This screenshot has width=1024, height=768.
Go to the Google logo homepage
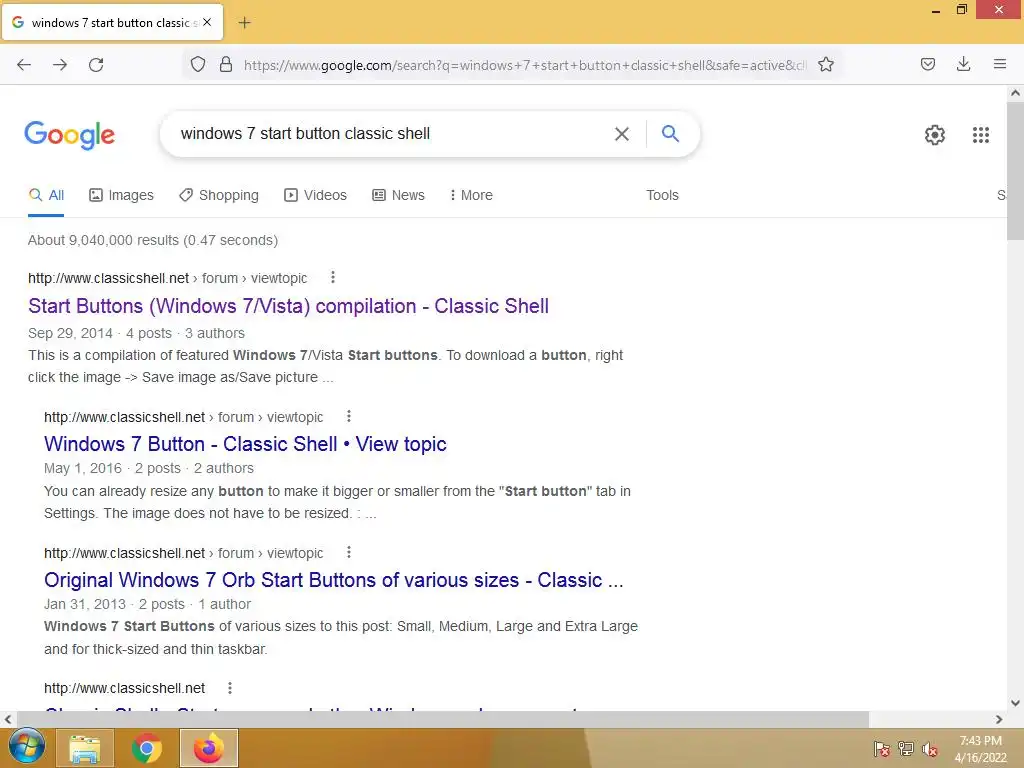click(x=69, y=135)
